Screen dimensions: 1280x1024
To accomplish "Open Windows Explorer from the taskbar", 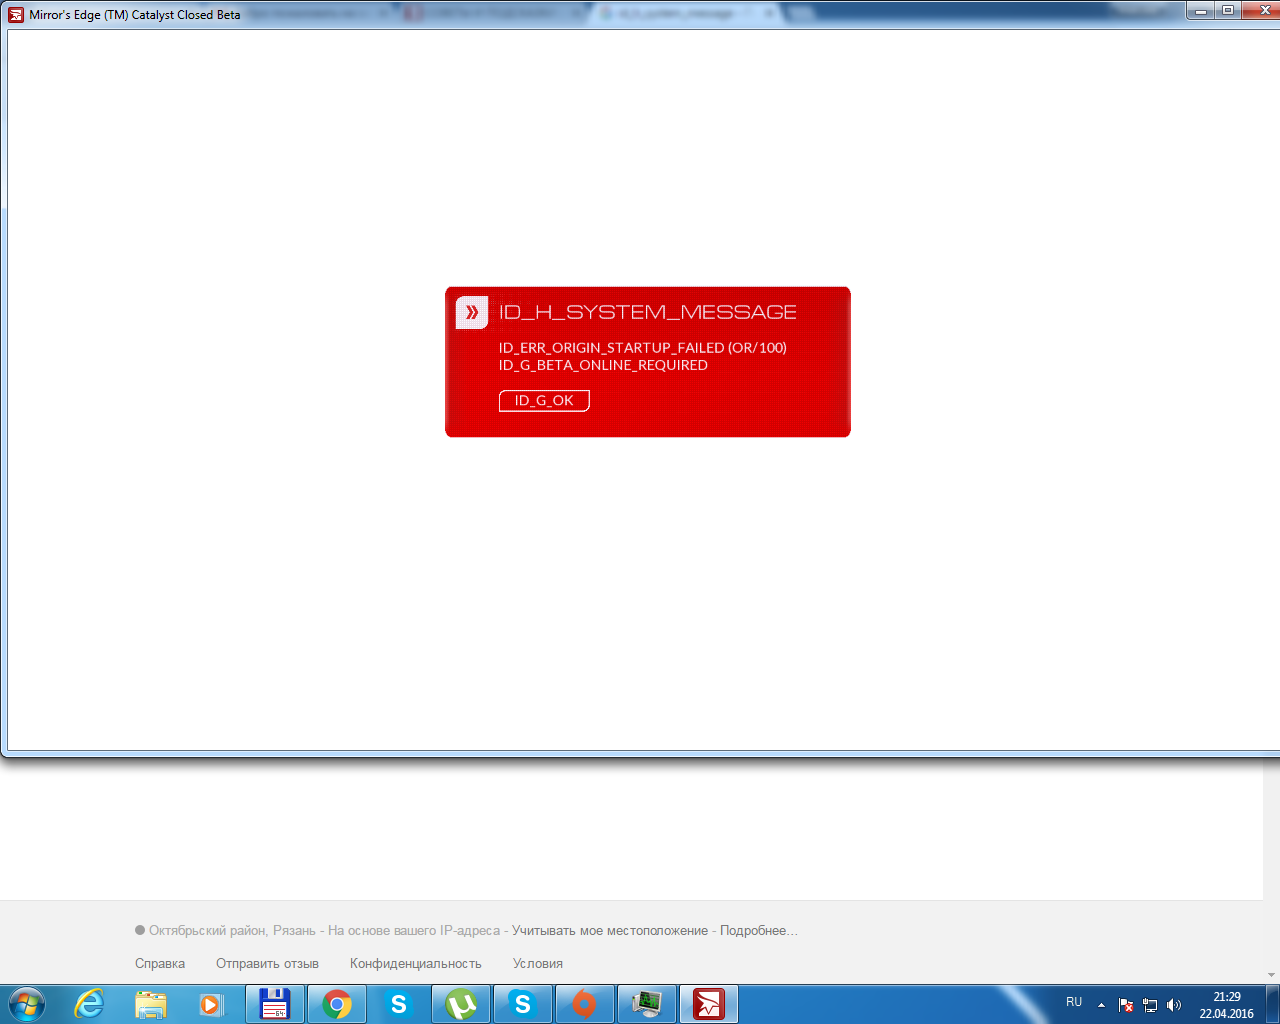I will point(151,1003).
